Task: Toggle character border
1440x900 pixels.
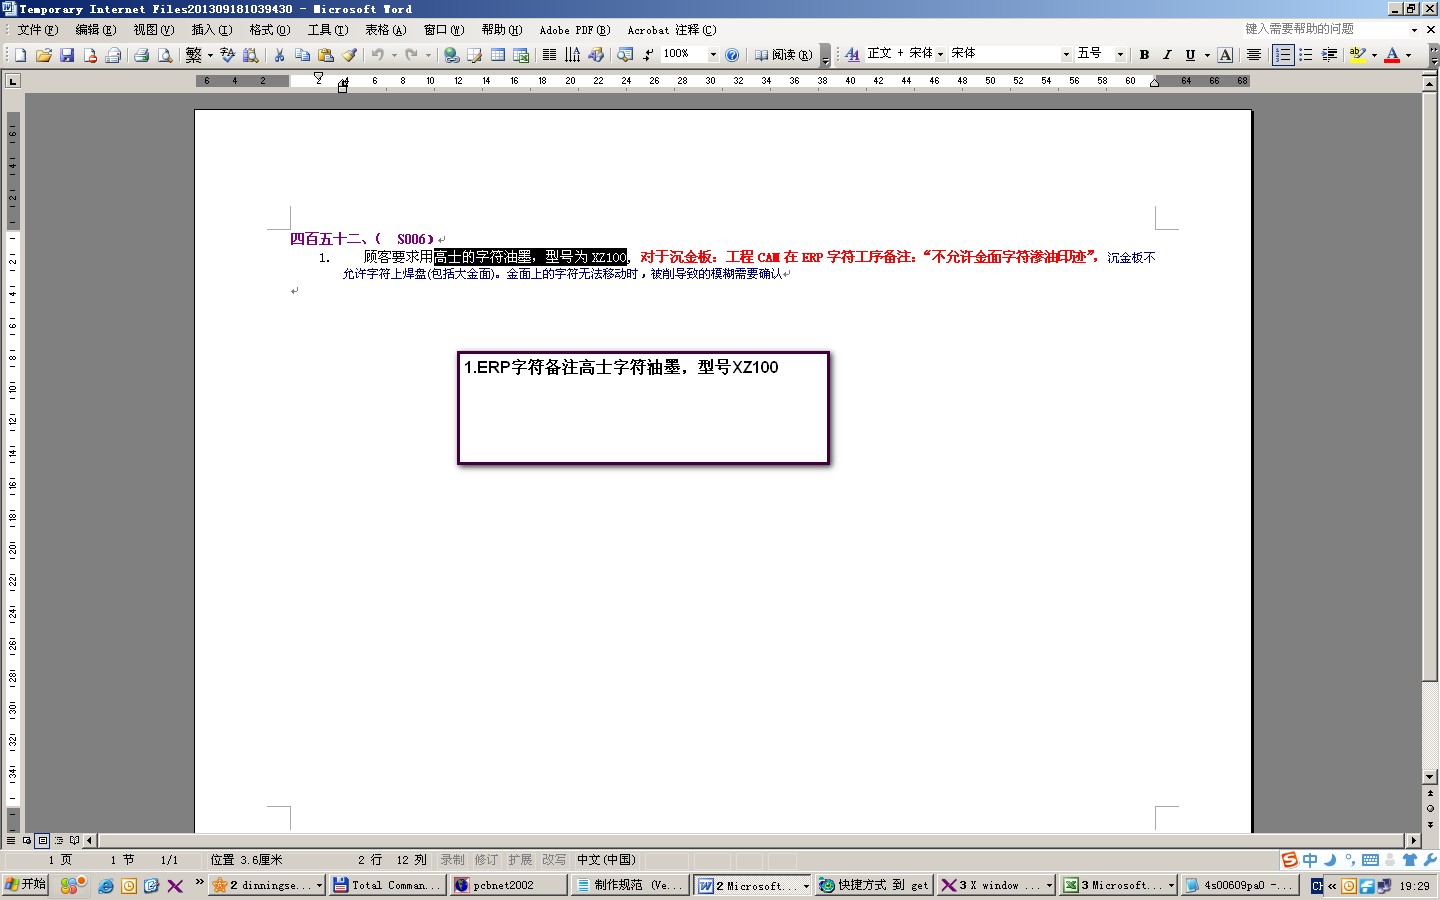Action: point(1225,55)
